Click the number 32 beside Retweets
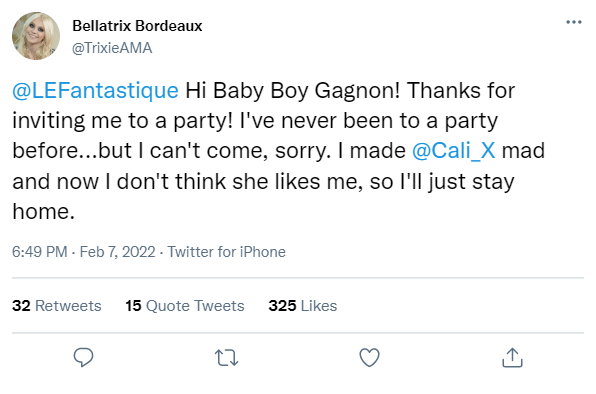 (x=21, y=305)
